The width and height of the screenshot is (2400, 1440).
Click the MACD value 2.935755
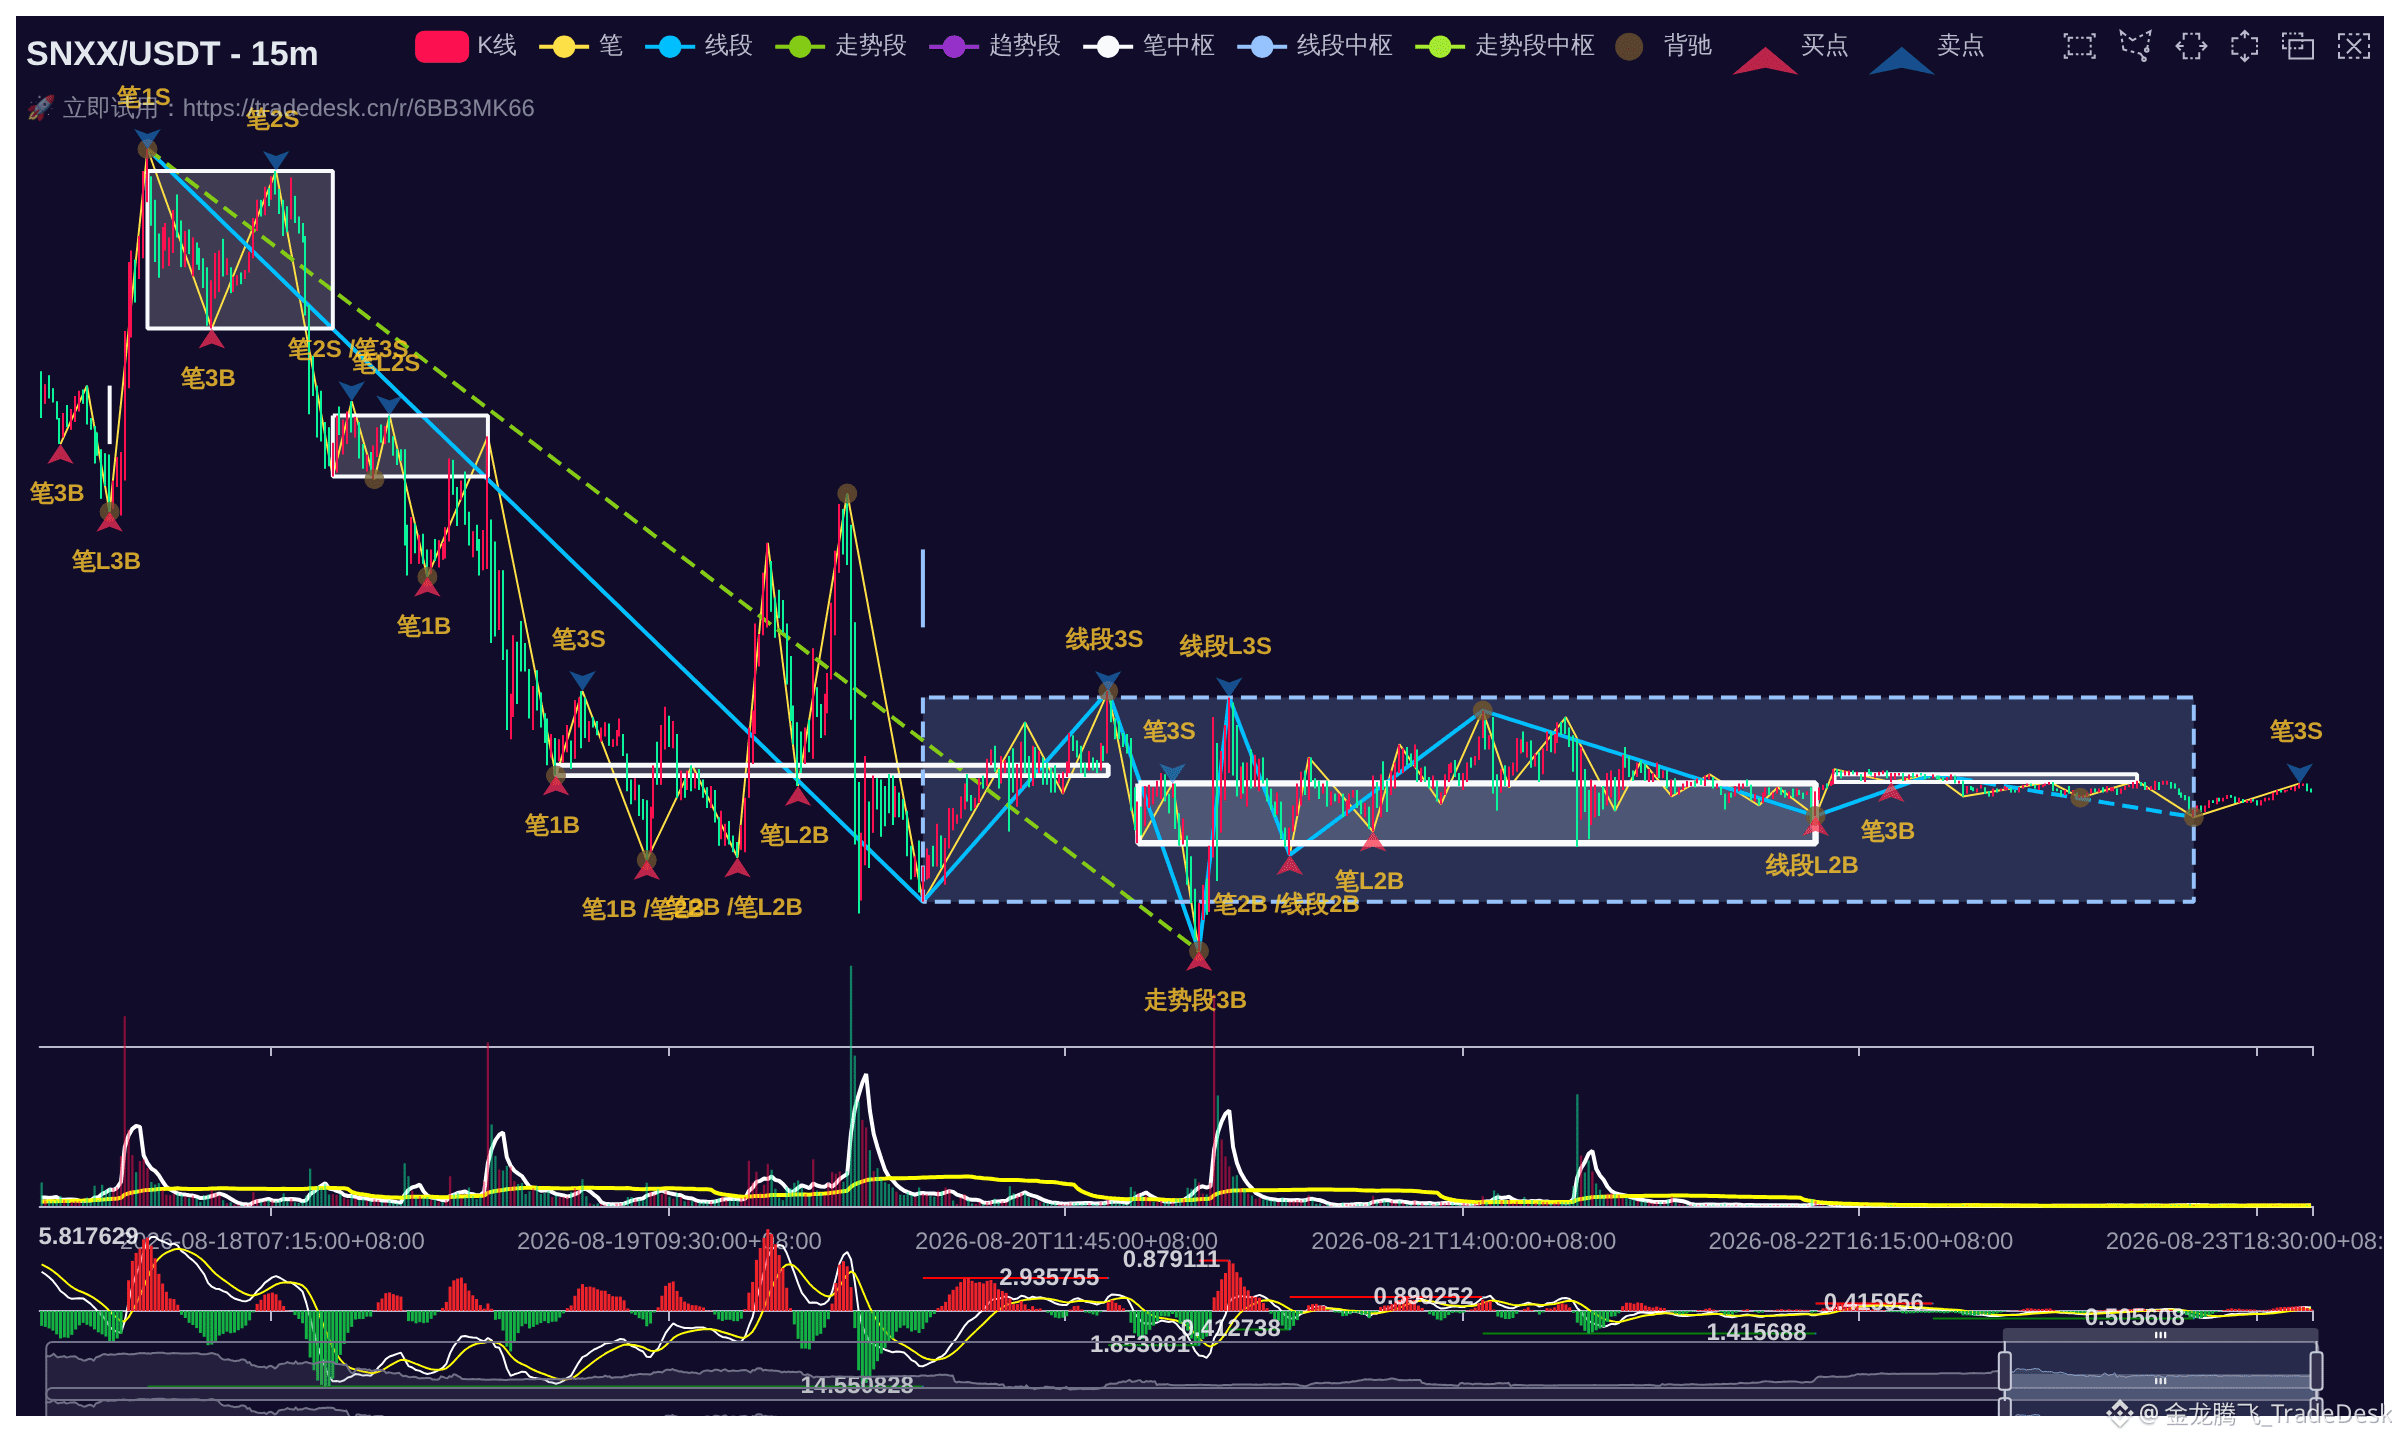1049,1277
